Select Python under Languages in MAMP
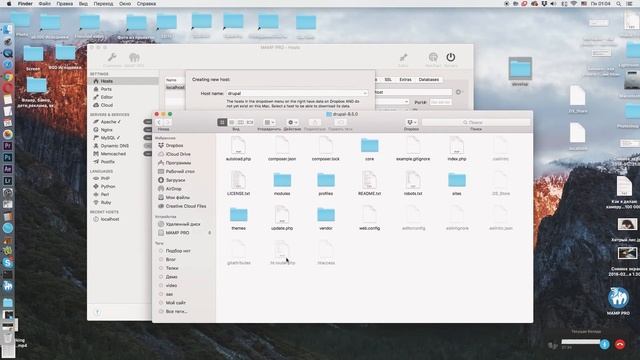640x360 pixels. pyautogui.click(x=108, y=186)
